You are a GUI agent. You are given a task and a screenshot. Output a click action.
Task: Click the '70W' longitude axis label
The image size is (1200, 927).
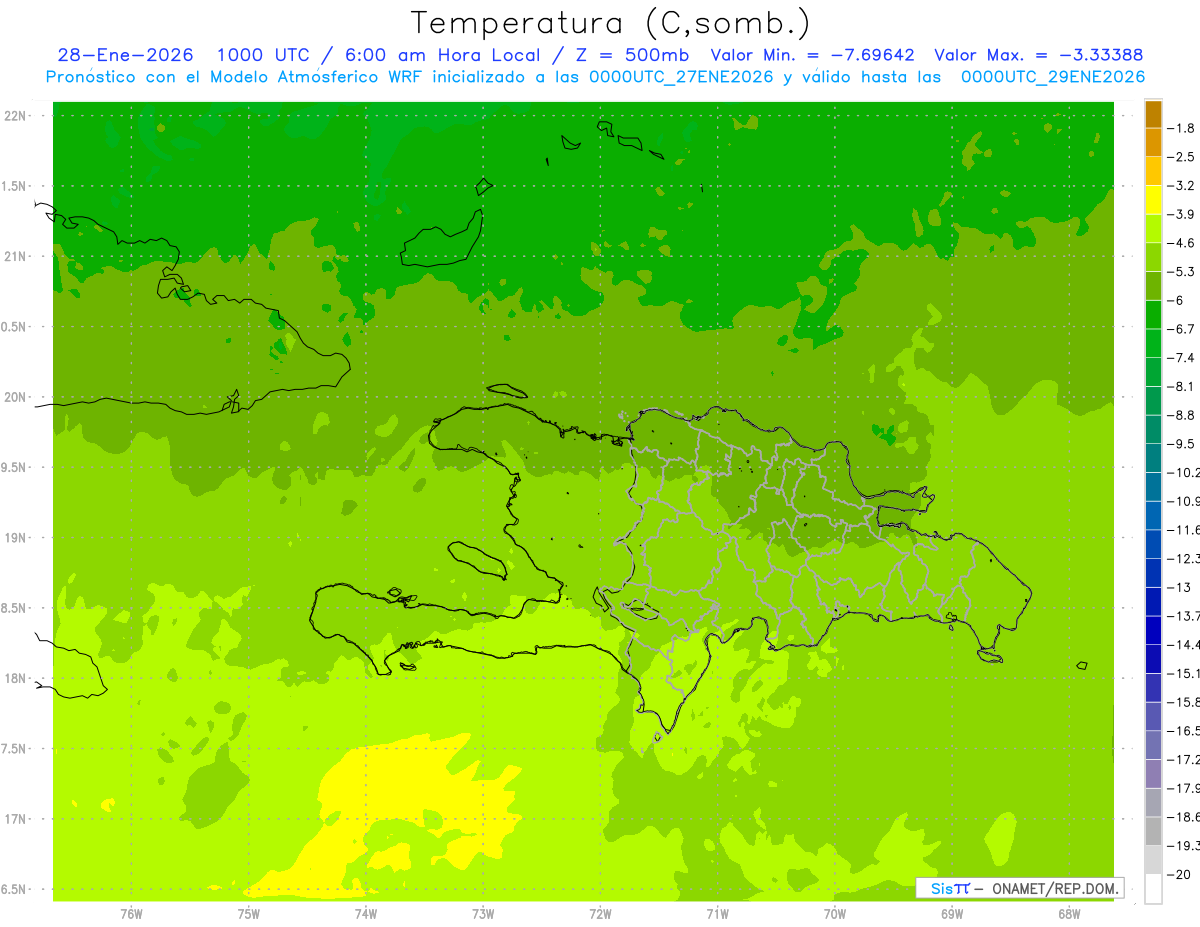(x=834, y=913)
